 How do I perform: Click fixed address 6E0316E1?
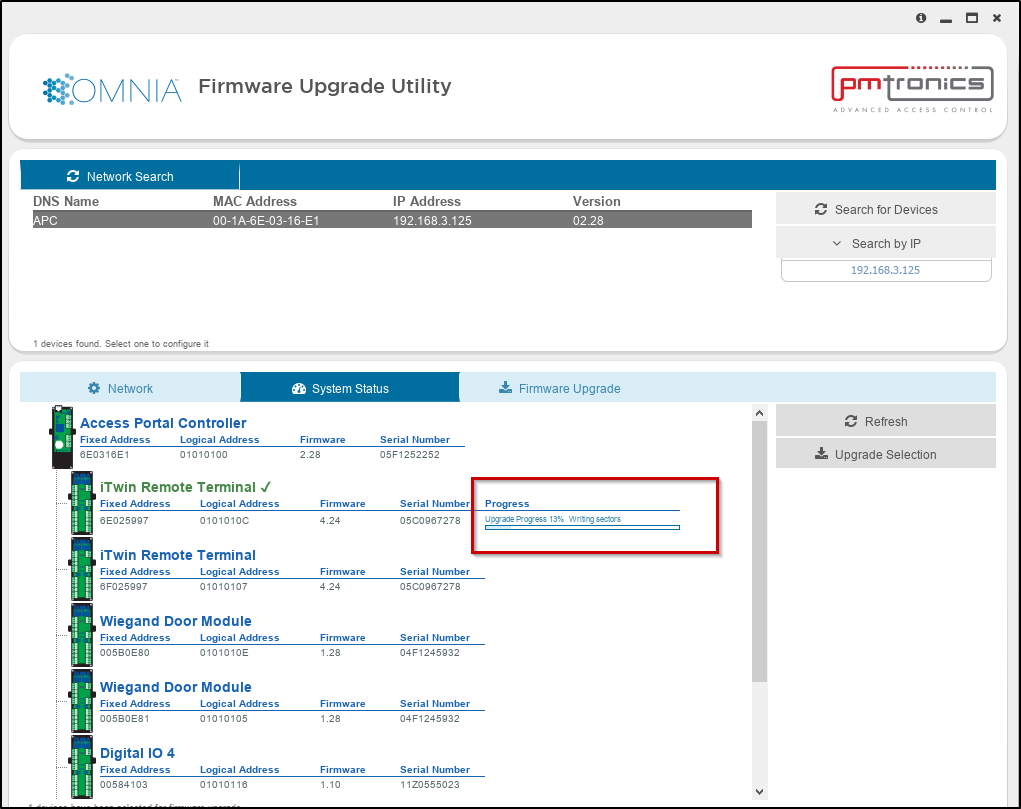(x=104, y=455)
